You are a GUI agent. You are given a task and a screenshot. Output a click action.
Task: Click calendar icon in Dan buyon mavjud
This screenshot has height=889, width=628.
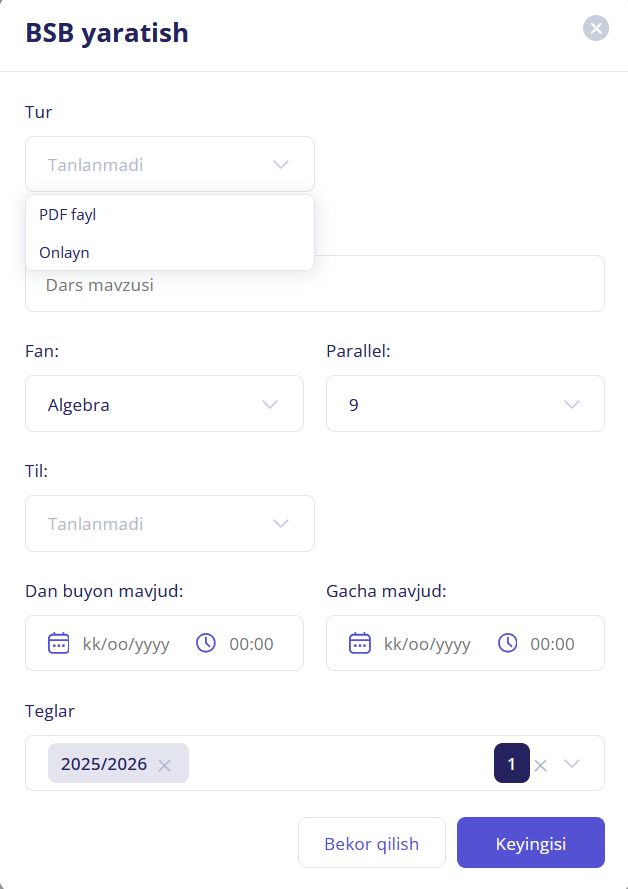click(x=59, y=643)
